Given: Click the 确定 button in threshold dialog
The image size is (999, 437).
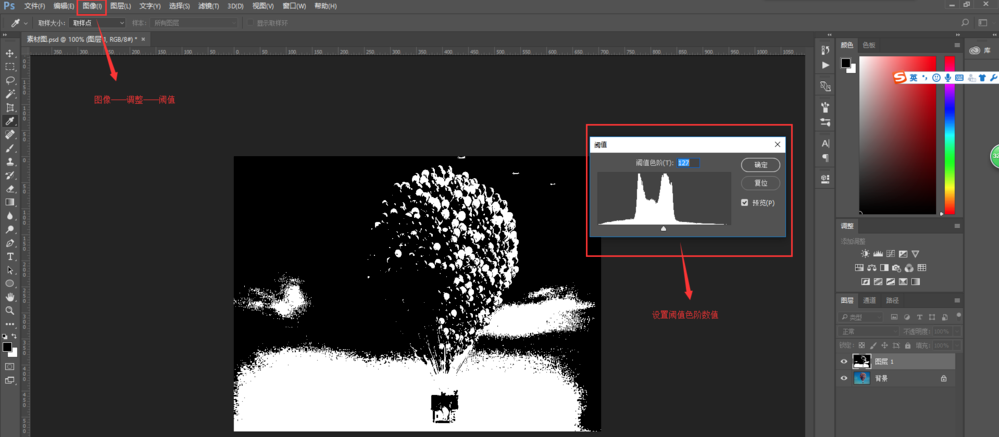Looking at the screenshot, I should 760,164.
